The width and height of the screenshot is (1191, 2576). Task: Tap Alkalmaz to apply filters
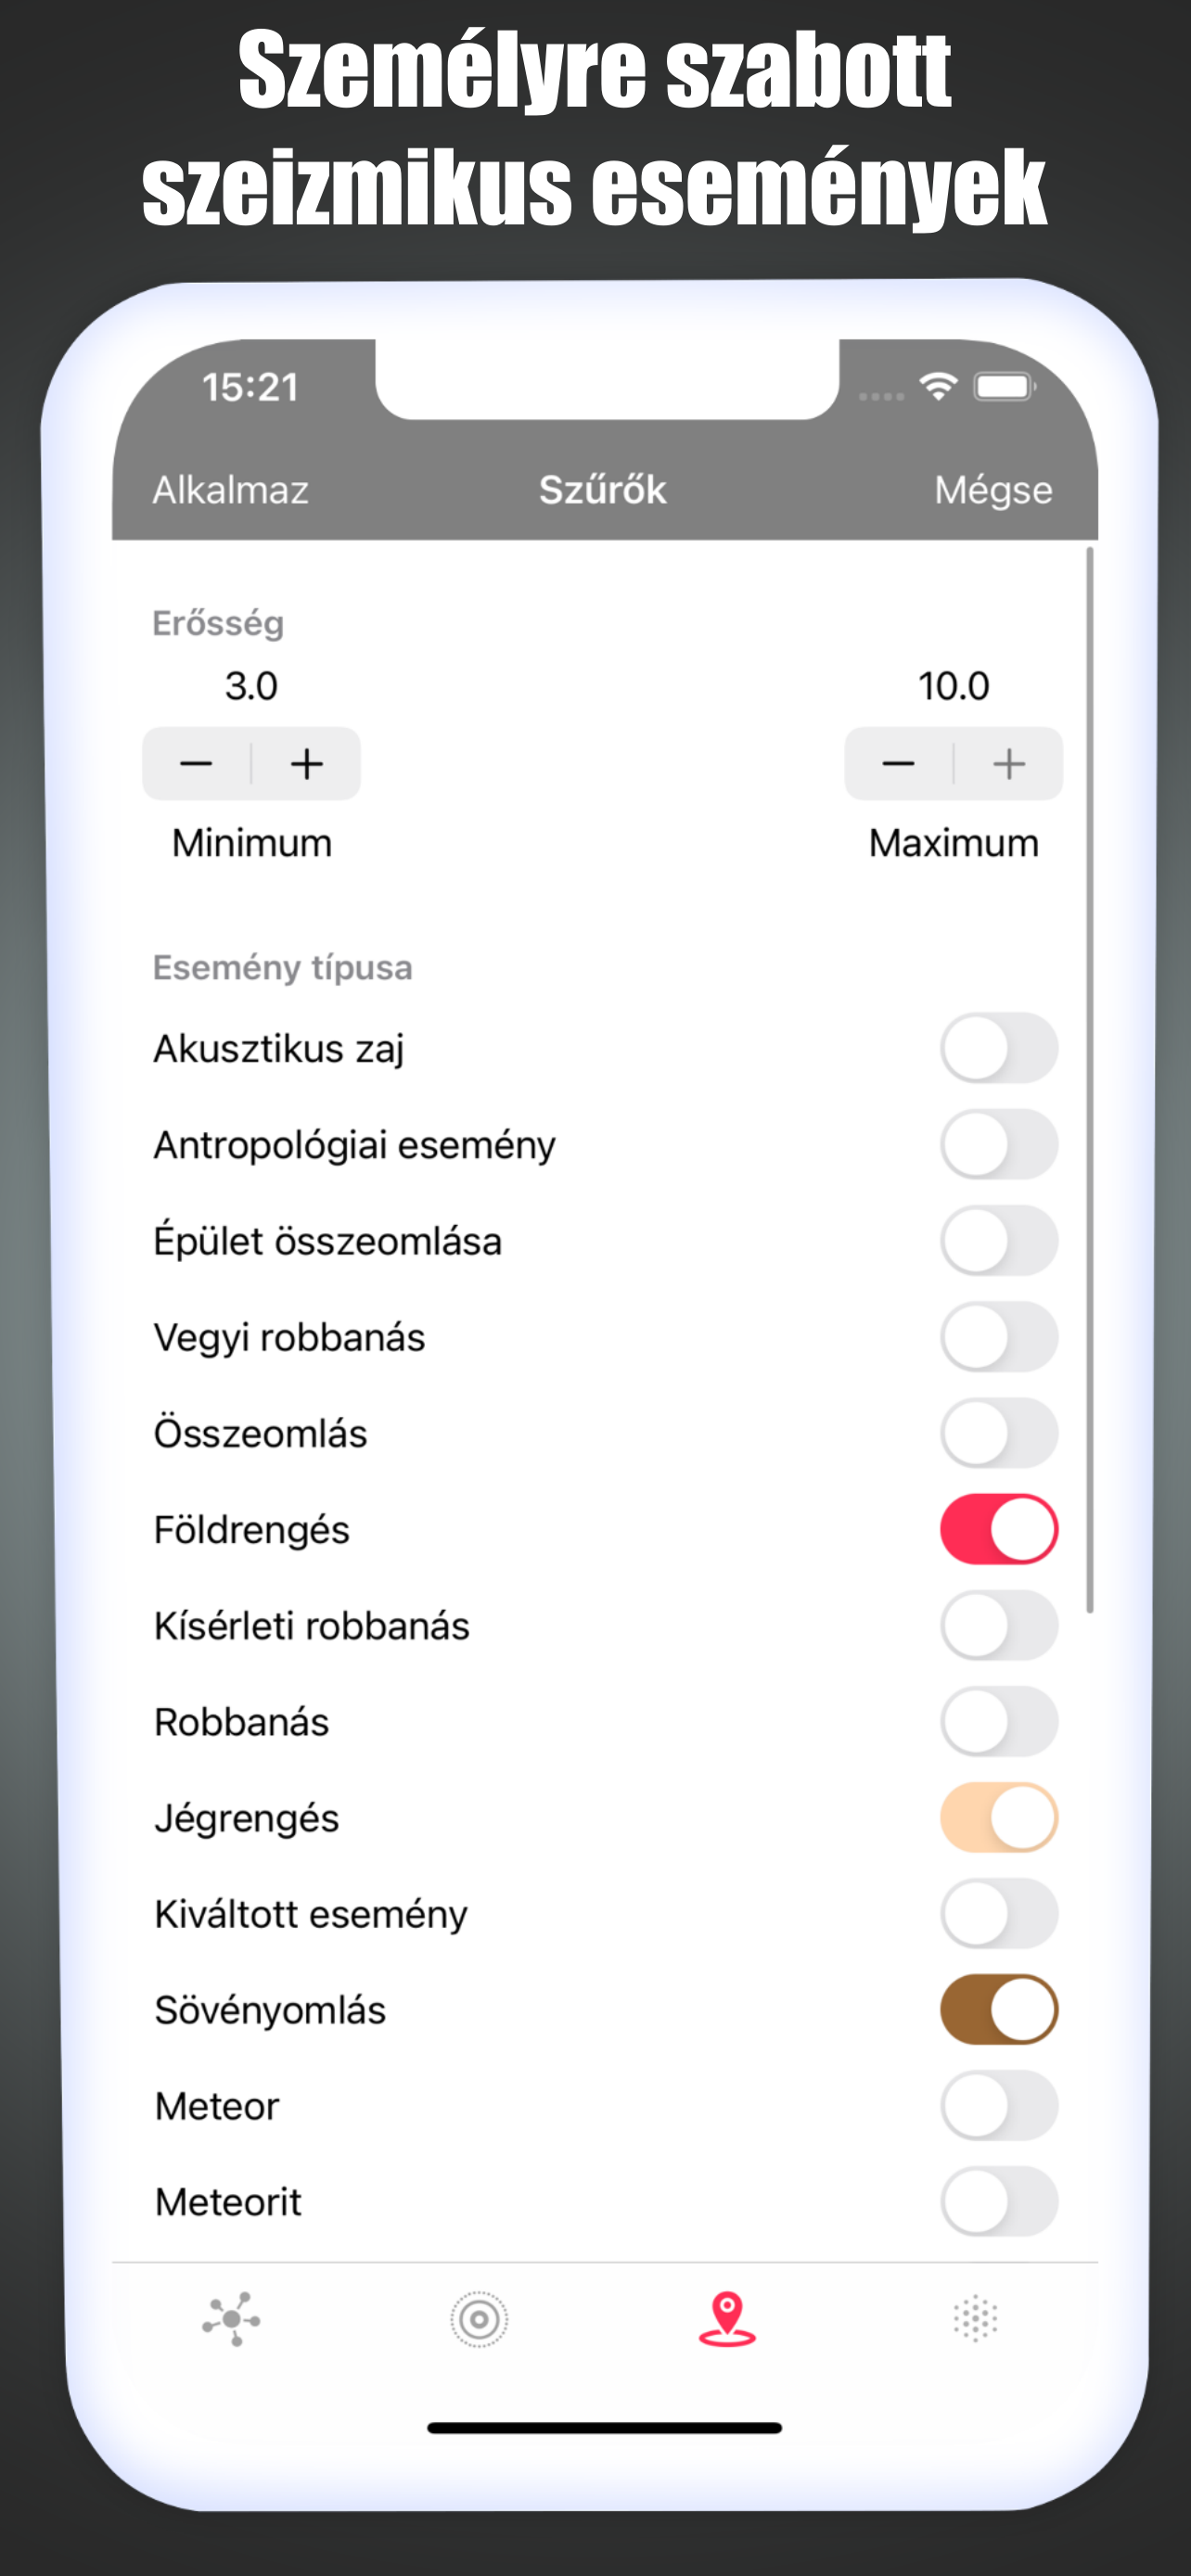(231, 490)
